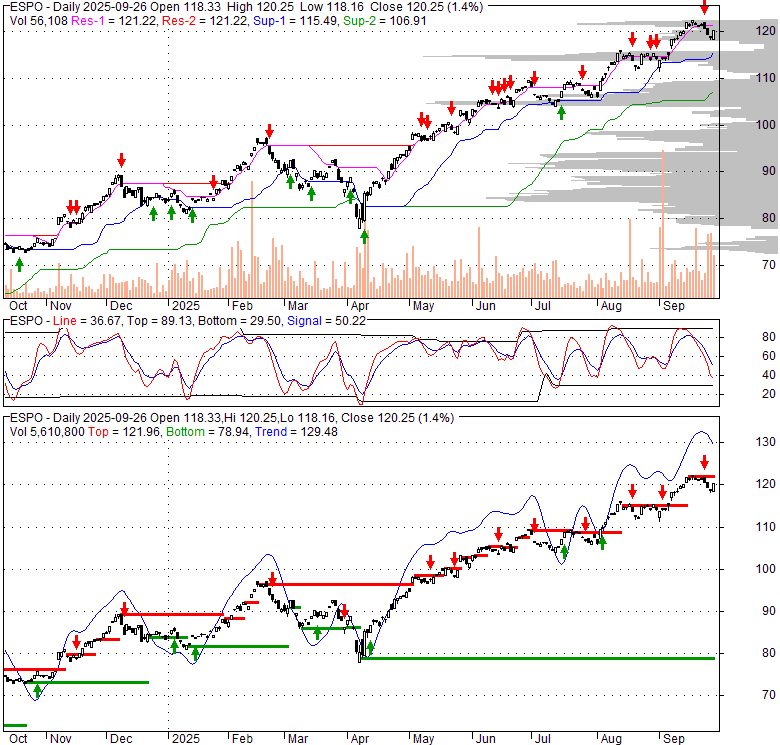780x745 pixels.
Task: Select the Bottom = 78.94 label
Action: click(208, 432)
